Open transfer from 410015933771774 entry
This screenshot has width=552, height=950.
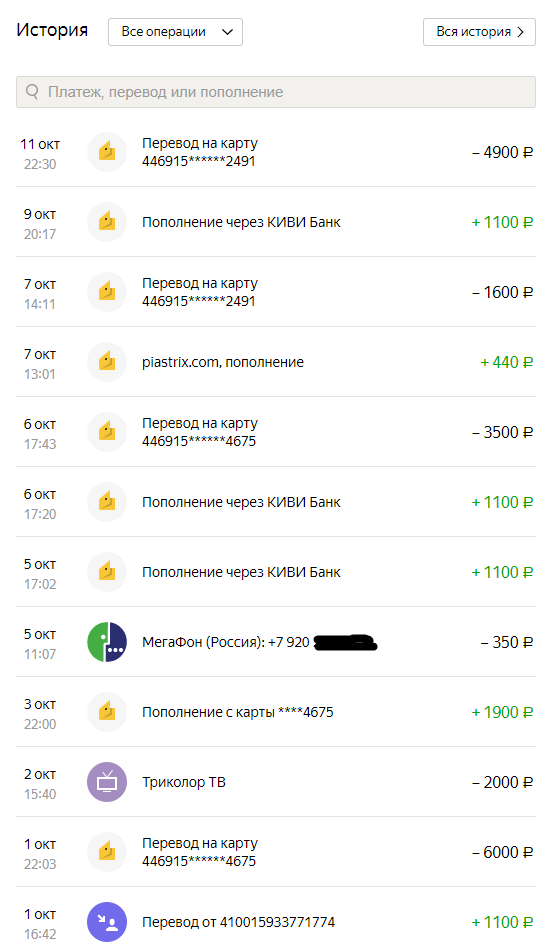276,922
